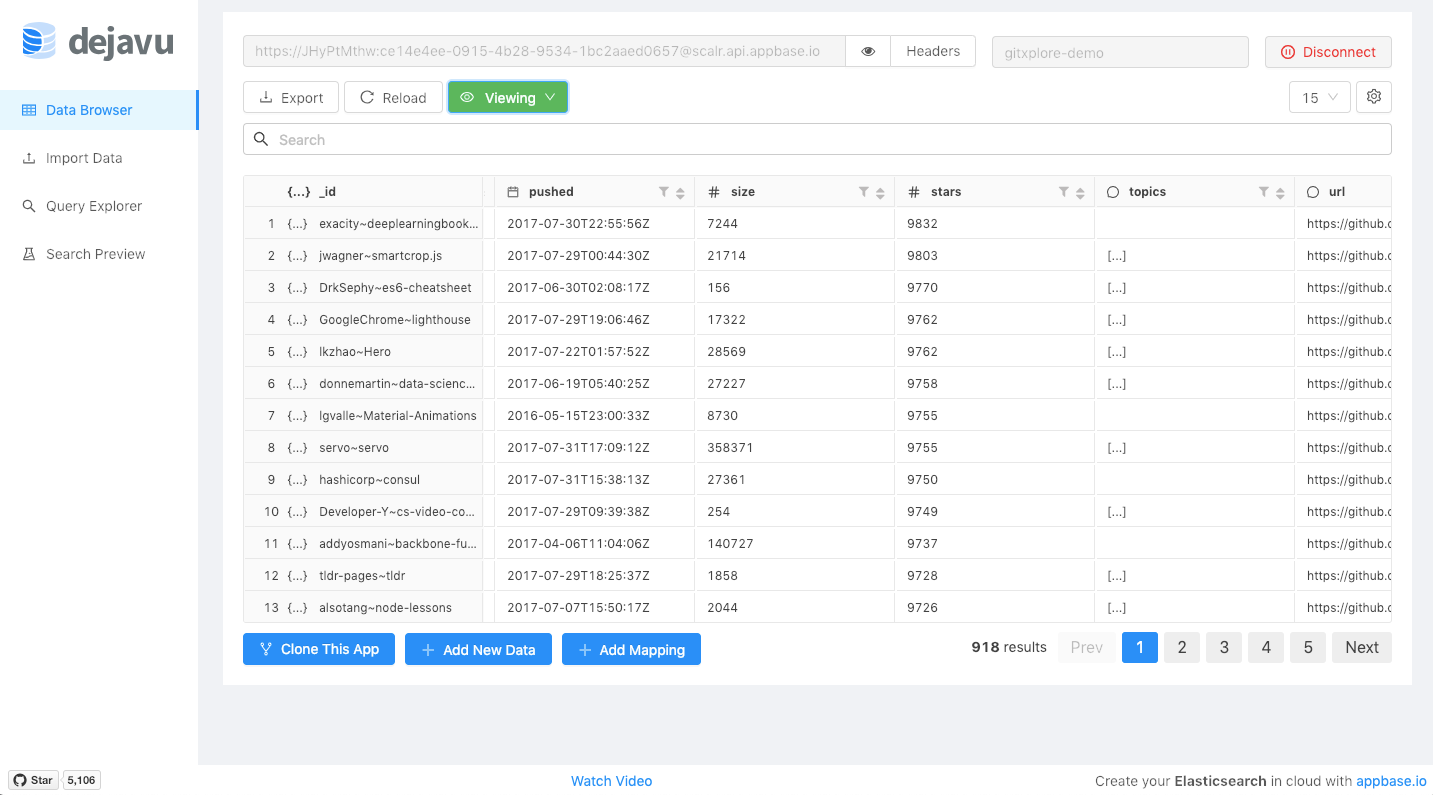
Task: Click the filter icon on pushed column
Action: (x=664, y=192)
